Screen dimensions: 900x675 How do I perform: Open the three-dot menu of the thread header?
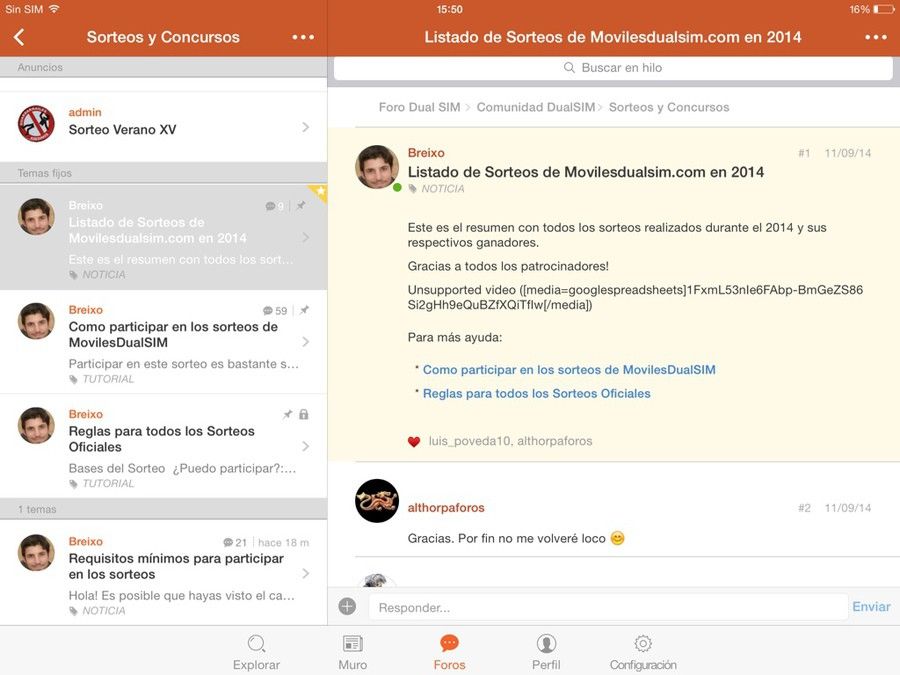click(876, 37)
